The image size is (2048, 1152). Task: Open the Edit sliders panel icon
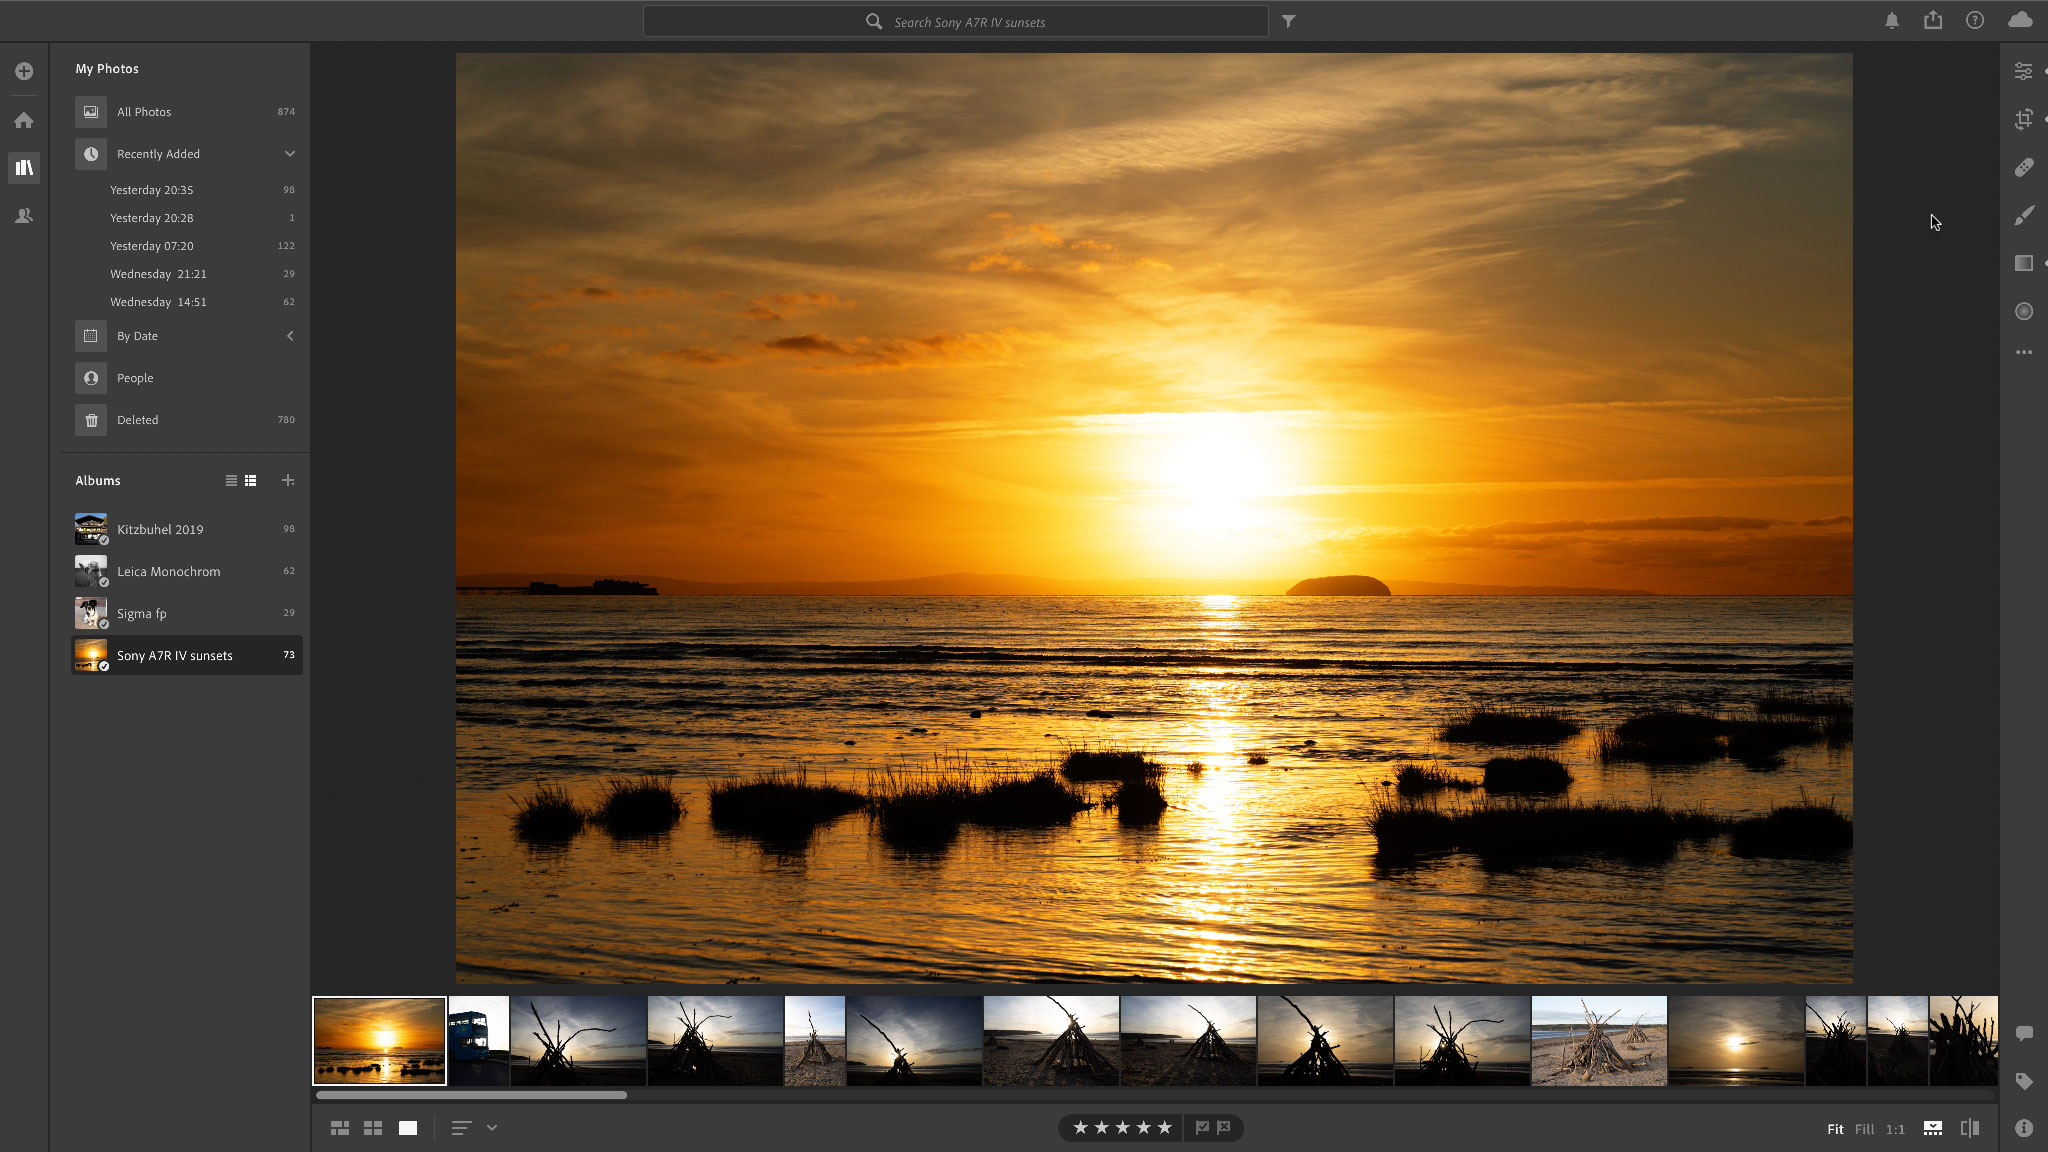coord(2023,71)
